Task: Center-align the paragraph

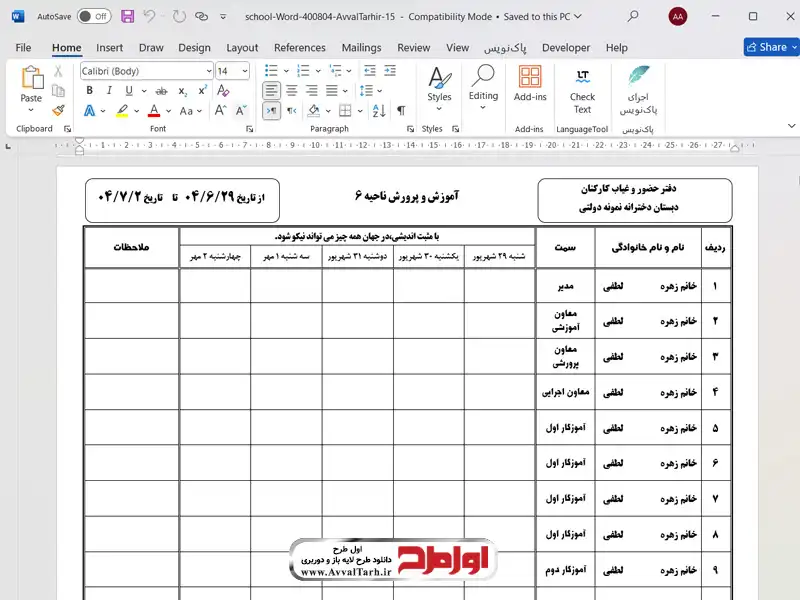Action: click(x=292, y=90)
